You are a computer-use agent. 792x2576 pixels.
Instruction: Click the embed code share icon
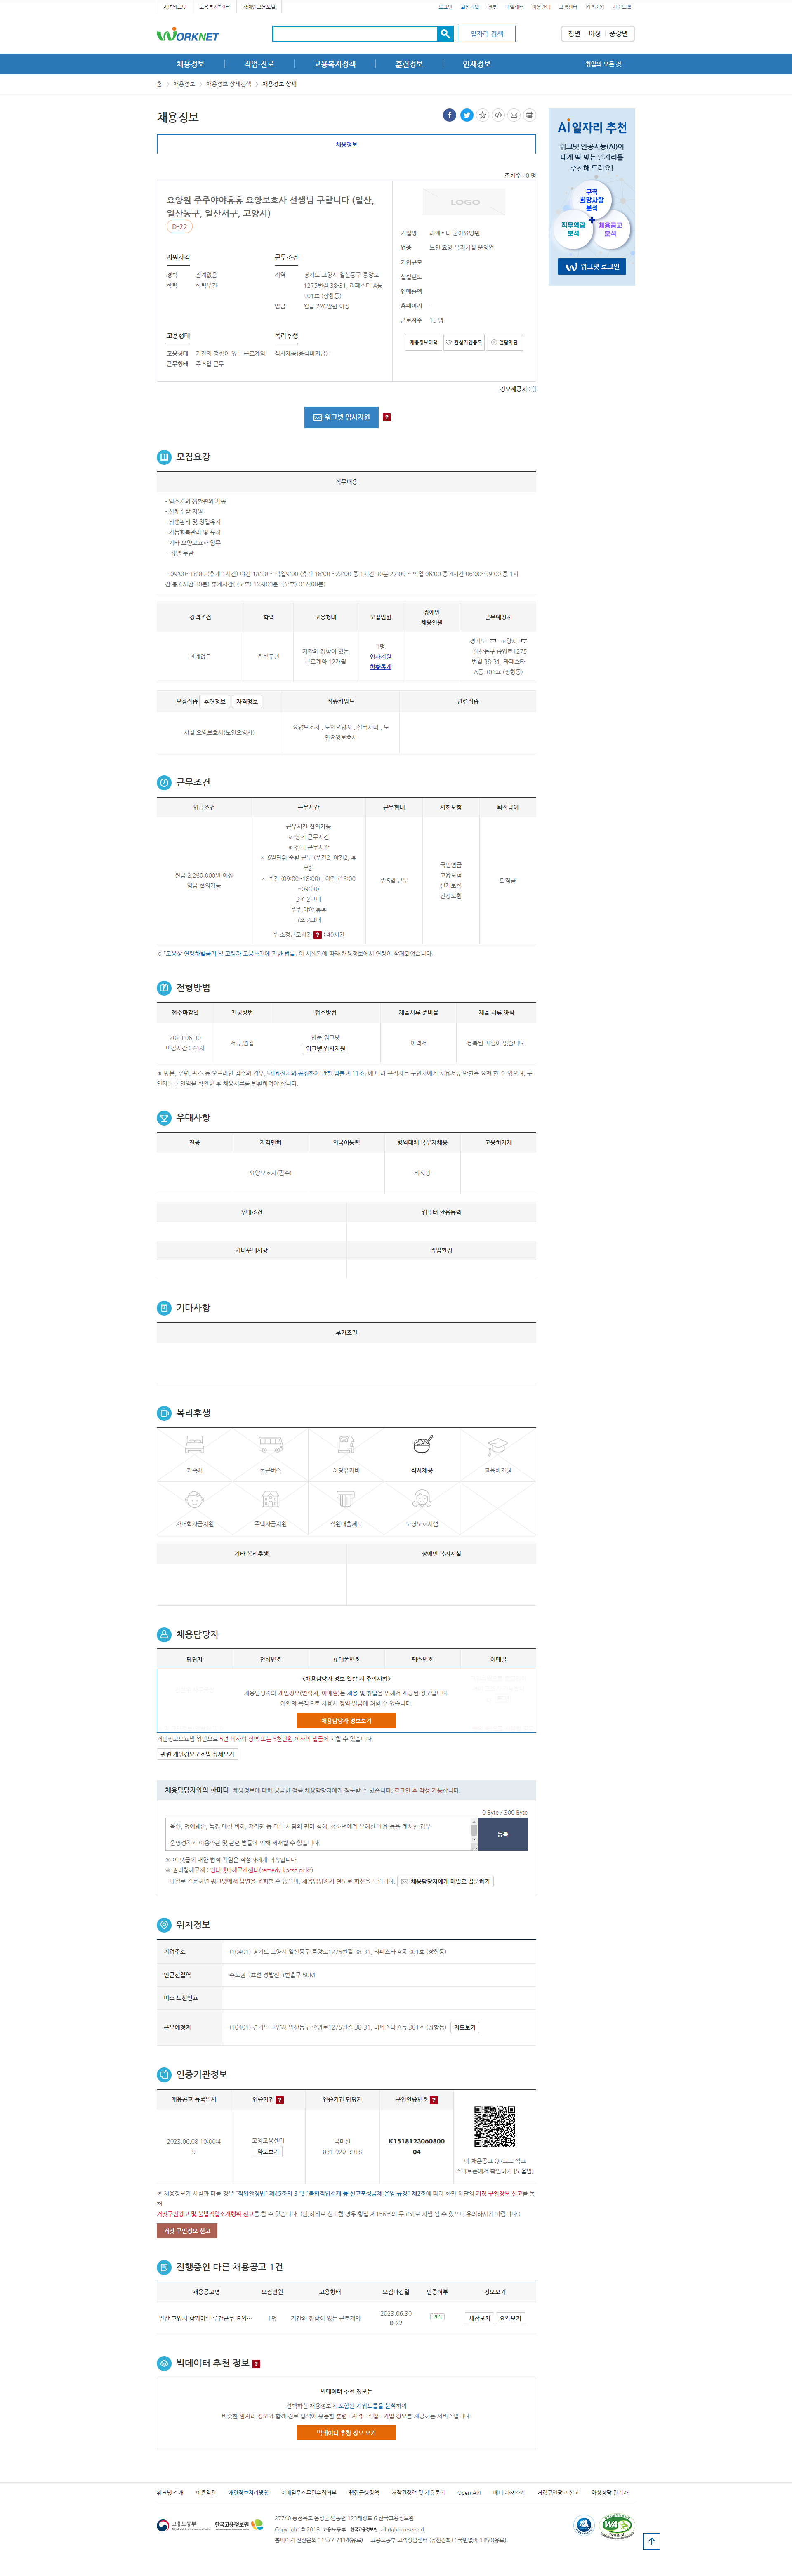pyautogui.click(x=498, y=115)
